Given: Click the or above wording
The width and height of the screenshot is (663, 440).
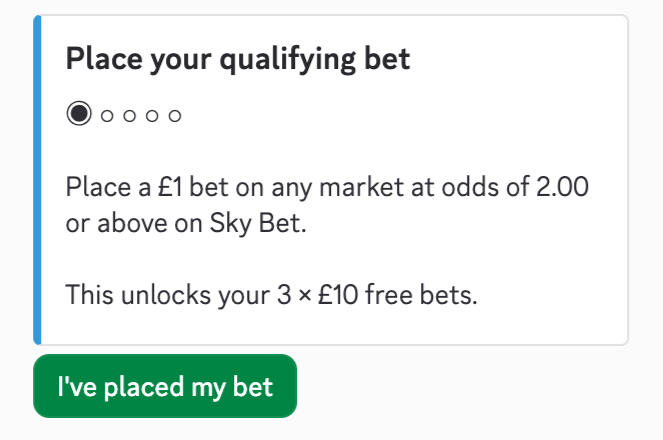Looking at the screenshot, I should 117,223.
